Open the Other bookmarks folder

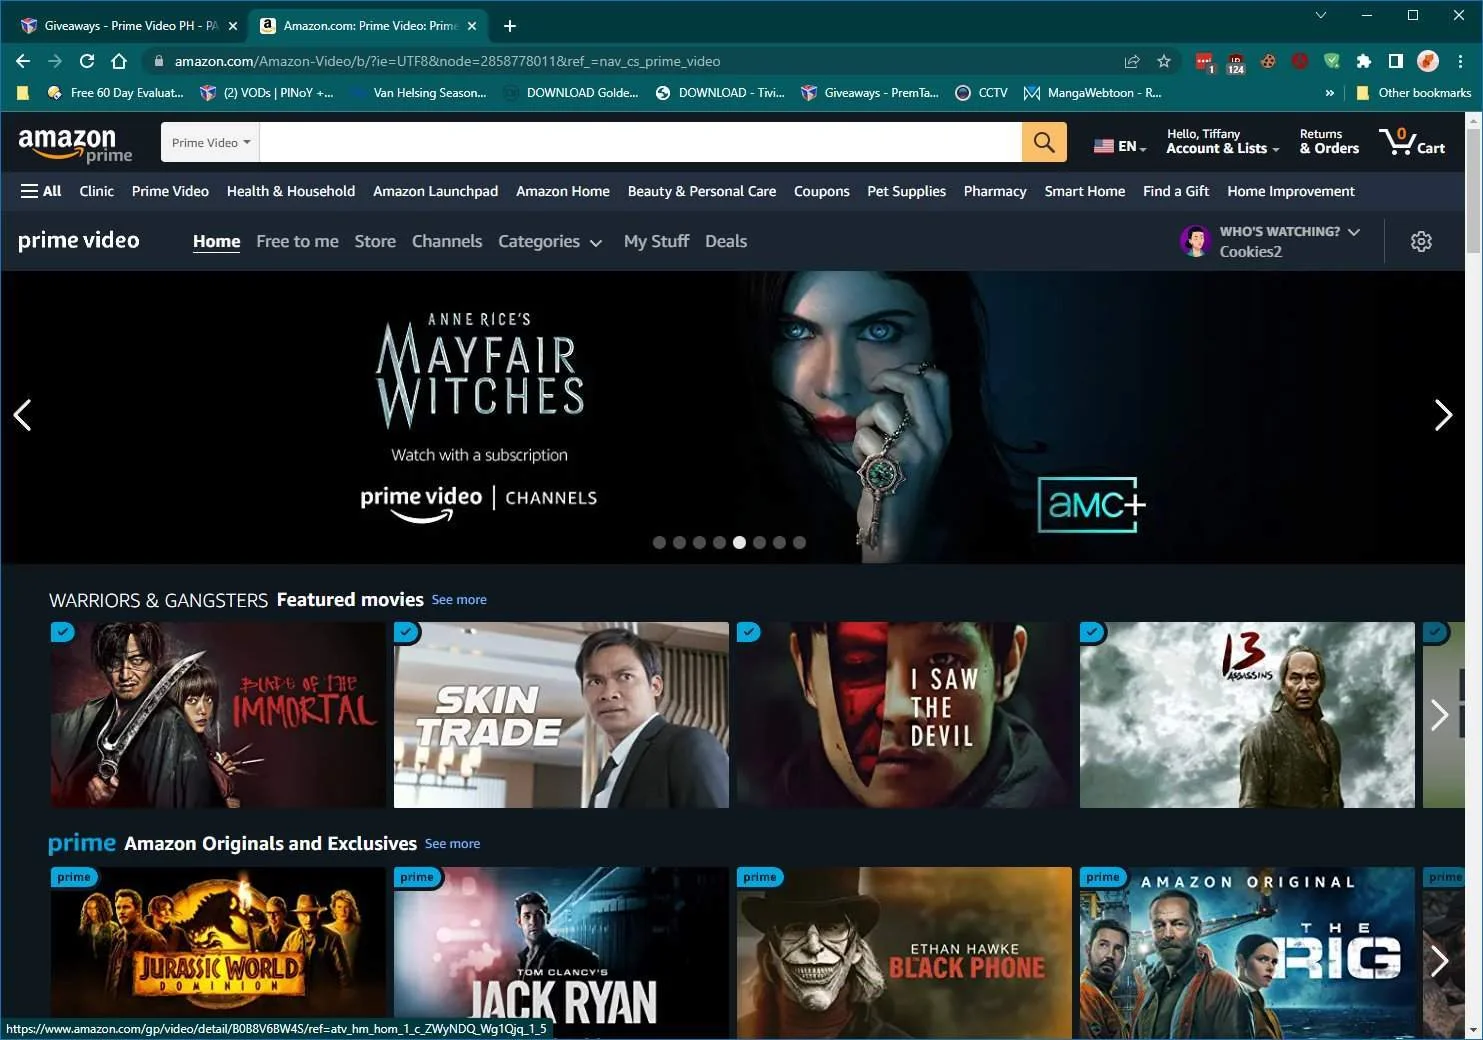[x=1414, y=93]
